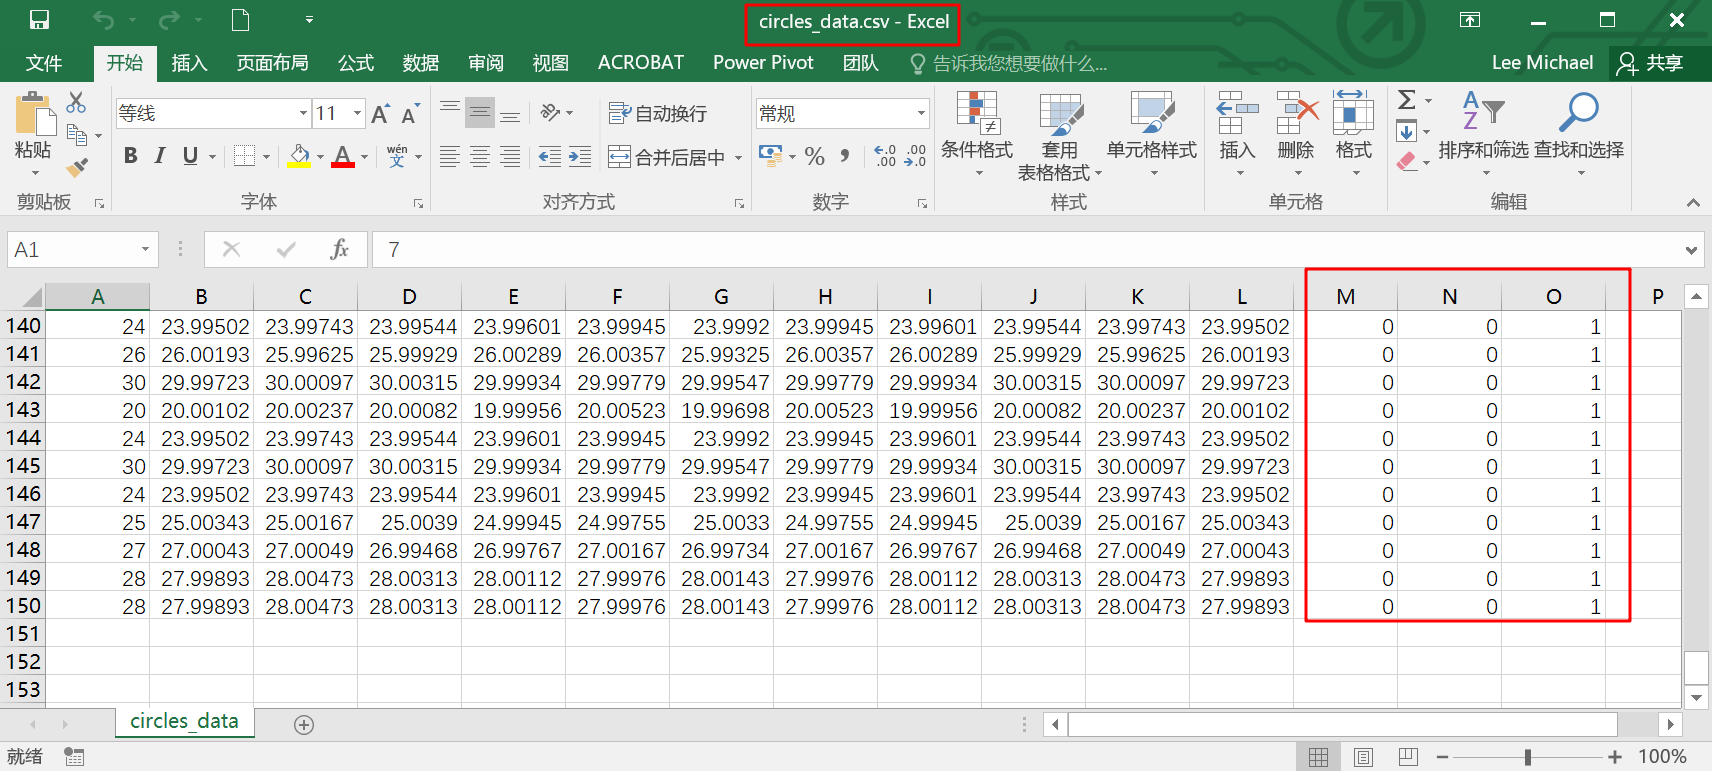The image size is (1712, 771).
Task: Click Lee Michael account name
Action: tap(1542, 63)
